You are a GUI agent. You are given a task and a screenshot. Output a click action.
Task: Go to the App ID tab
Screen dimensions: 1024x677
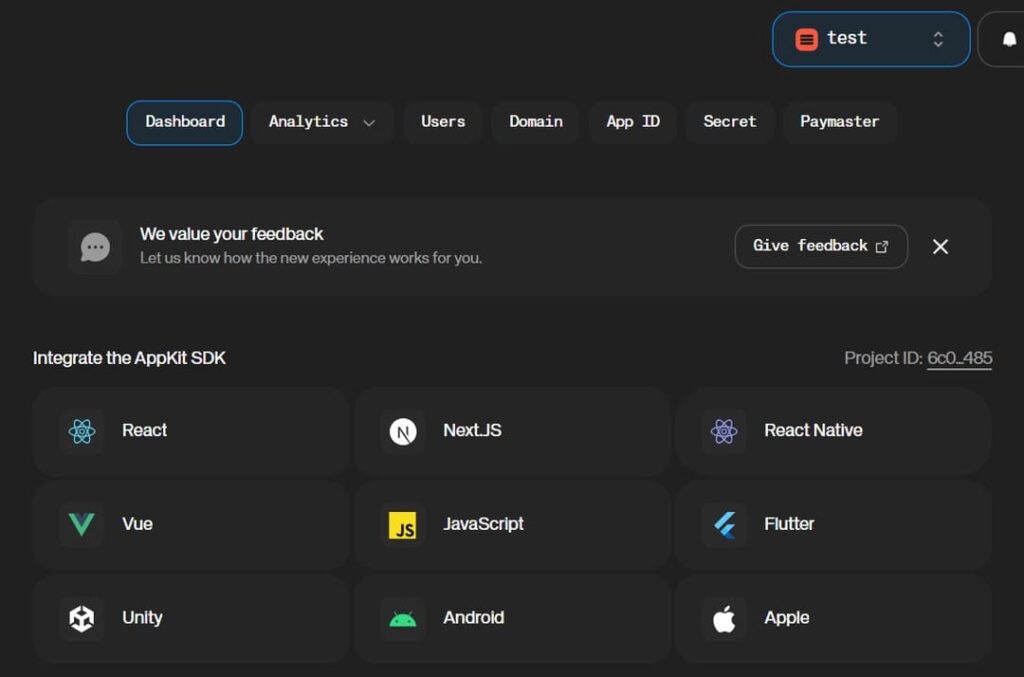632,122
